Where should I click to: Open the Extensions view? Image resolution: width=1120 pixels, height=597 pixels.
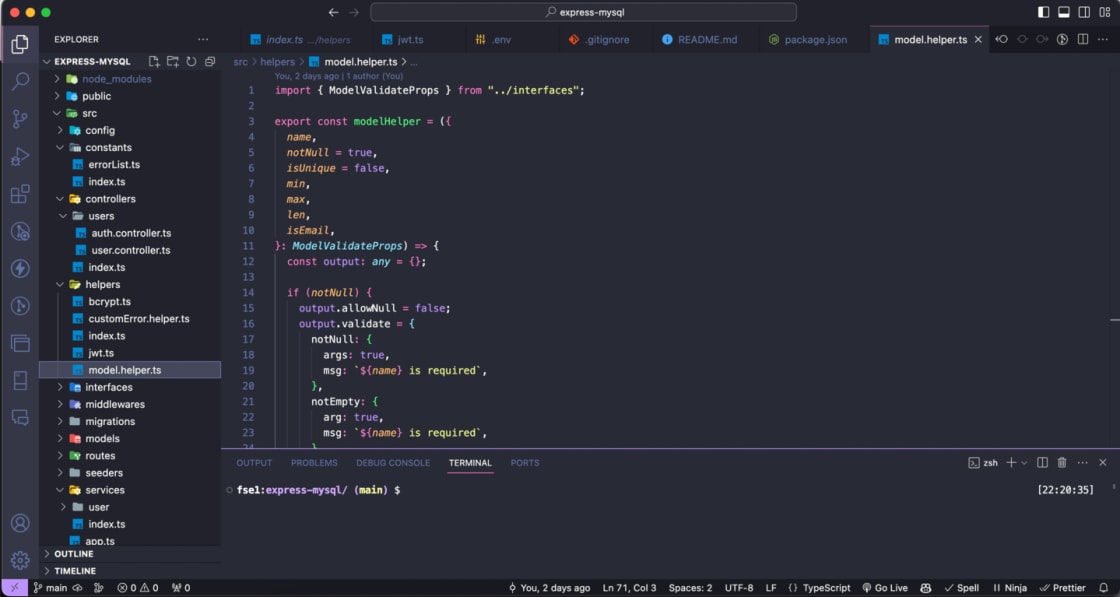pyautogui.click(x=20, y=194)
